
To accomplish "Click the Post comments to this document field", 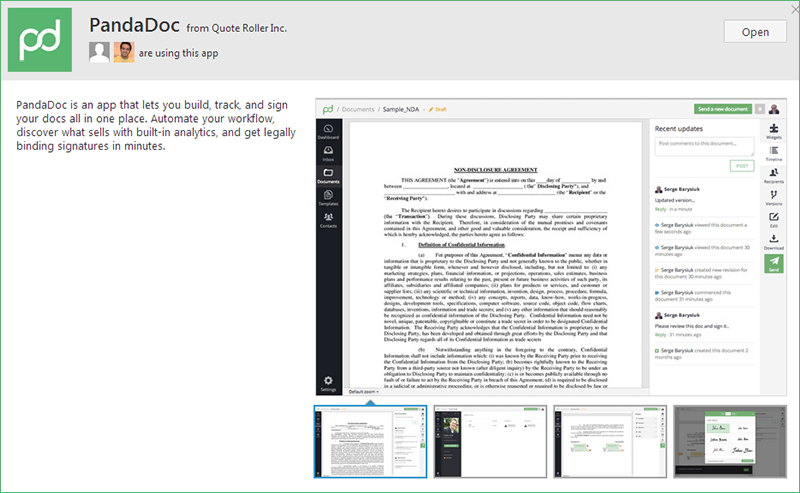I will pyautogui.click(x=705, y=146).
